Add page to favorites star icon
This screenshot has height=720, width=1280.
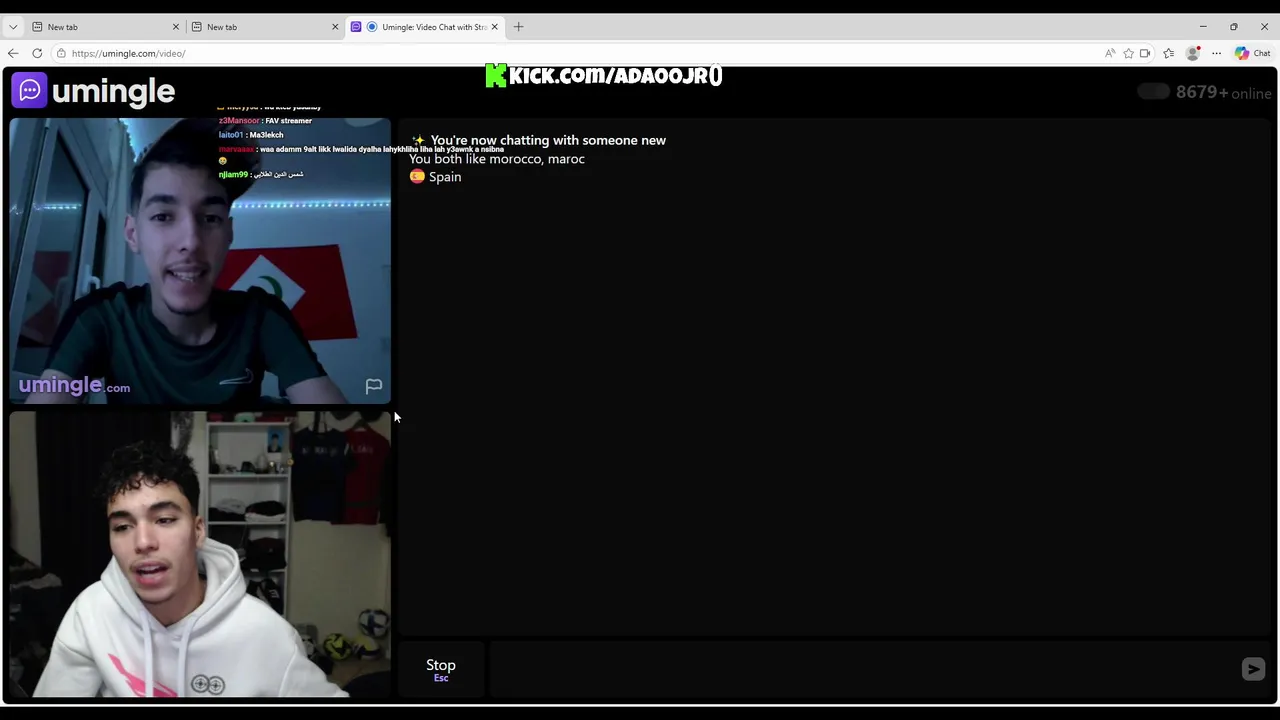(1128, 53)
